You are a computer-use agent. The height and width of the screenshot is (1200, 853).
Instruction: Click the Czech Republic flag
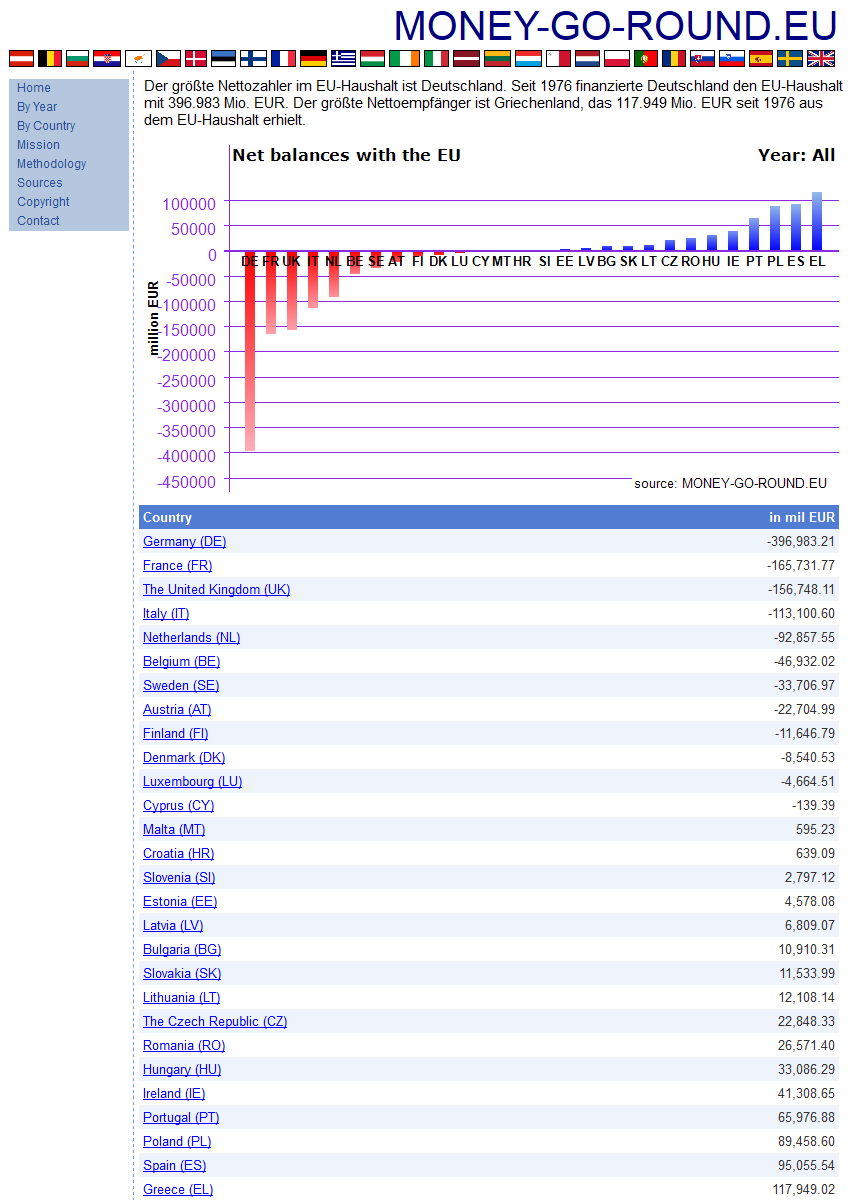pos(167,59)
